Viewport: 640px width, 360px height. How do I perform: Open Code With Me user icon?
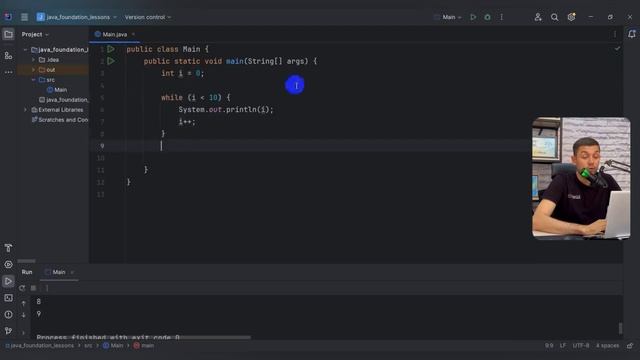(538, 17)
